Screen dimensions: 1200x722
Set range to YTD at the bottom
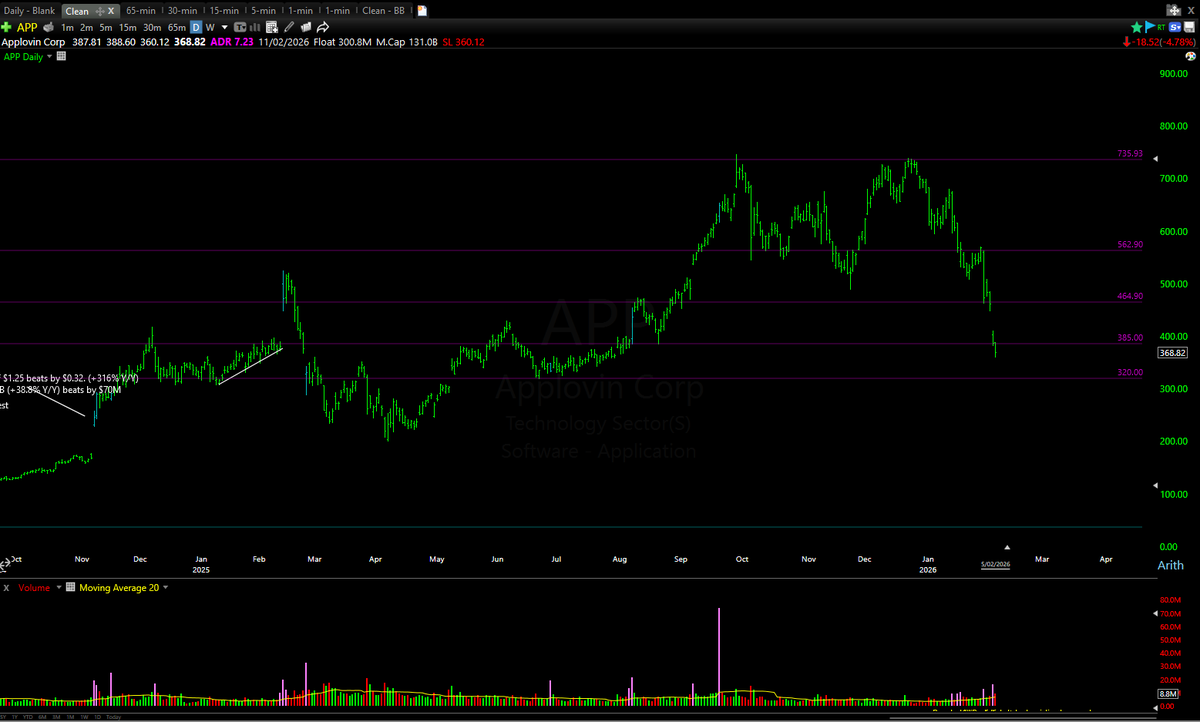pyautogui.click(x=28, y=717)
